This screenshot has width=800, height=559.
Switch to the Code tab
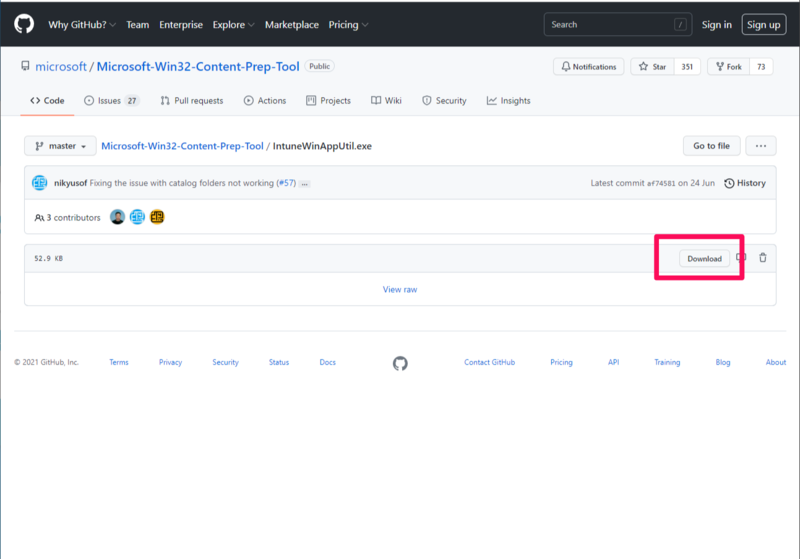pyautogui.click(x=47, y=100)
